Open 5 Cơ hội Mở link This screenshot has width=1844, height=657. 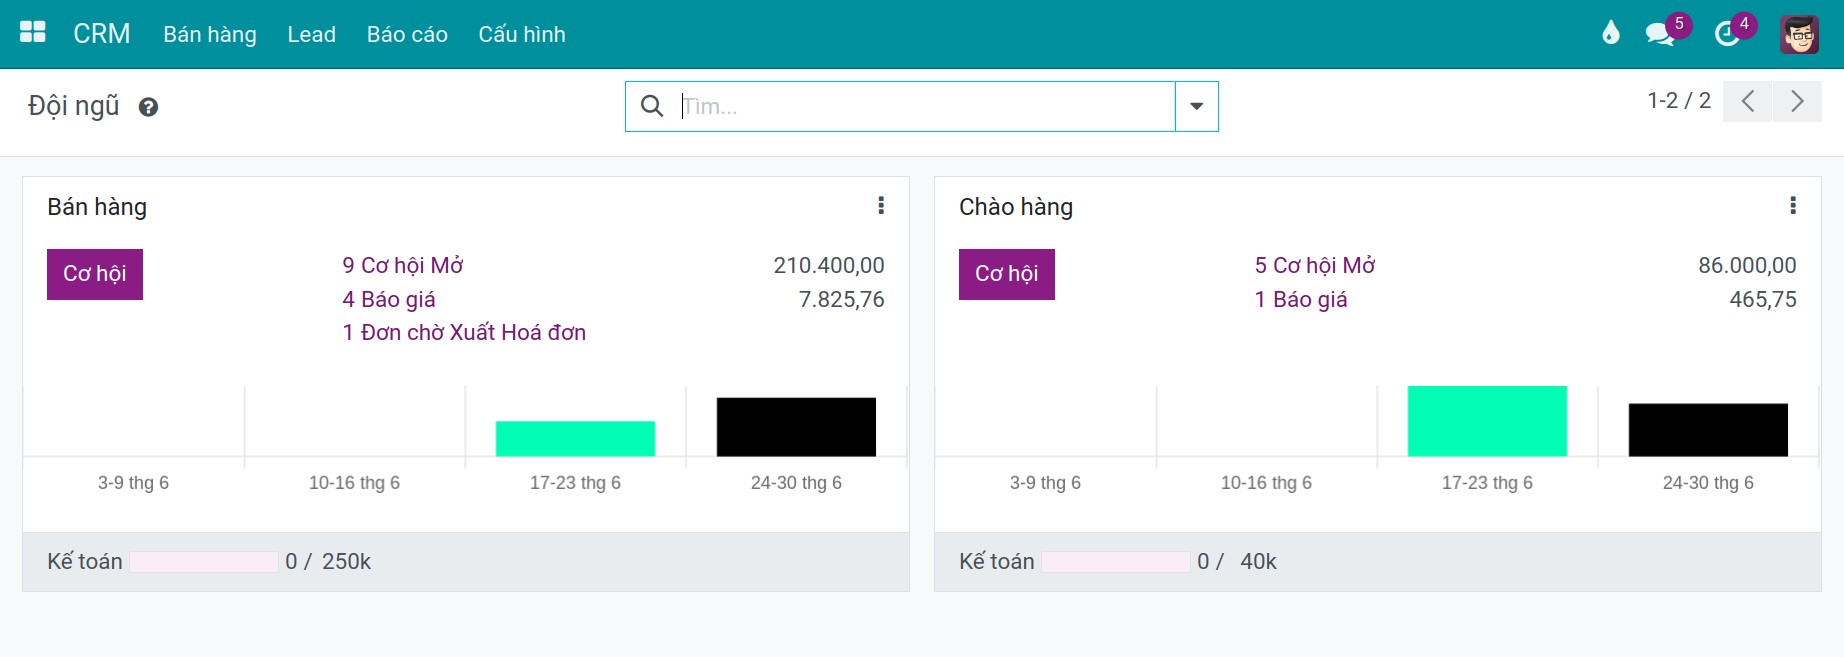coord(1315,265)
